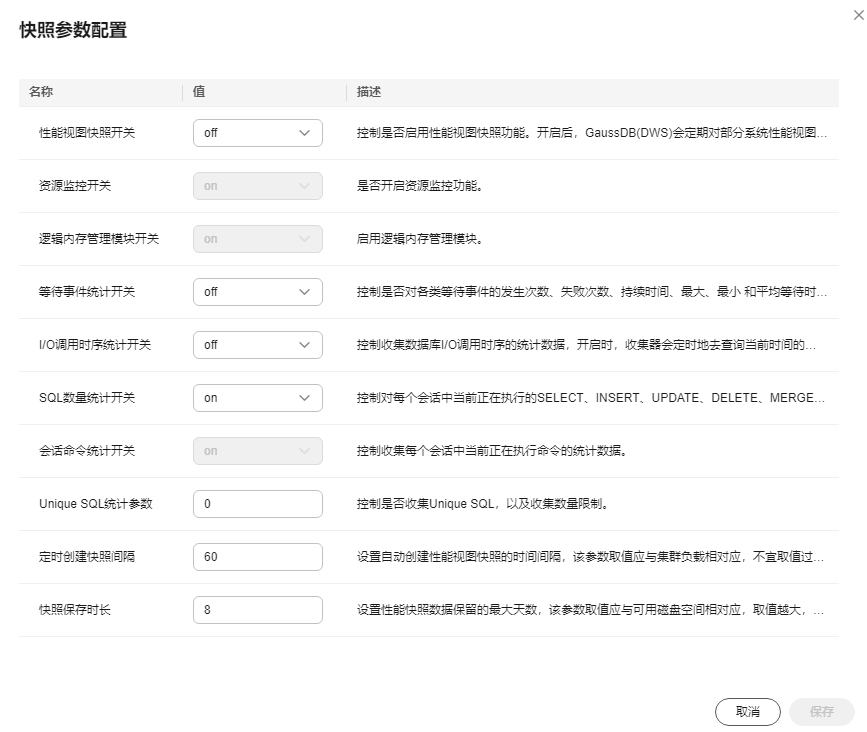Image resolution: width=867 pixels, height=732 pixels.
Task: Close the 快照参数配置 dialog
Action: point(859,15)
